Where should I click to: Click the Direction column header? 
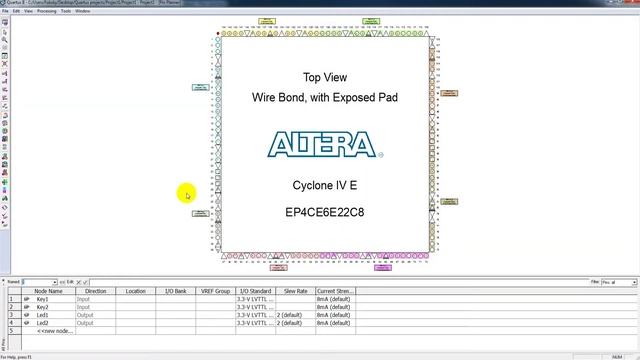coord(96,291)
